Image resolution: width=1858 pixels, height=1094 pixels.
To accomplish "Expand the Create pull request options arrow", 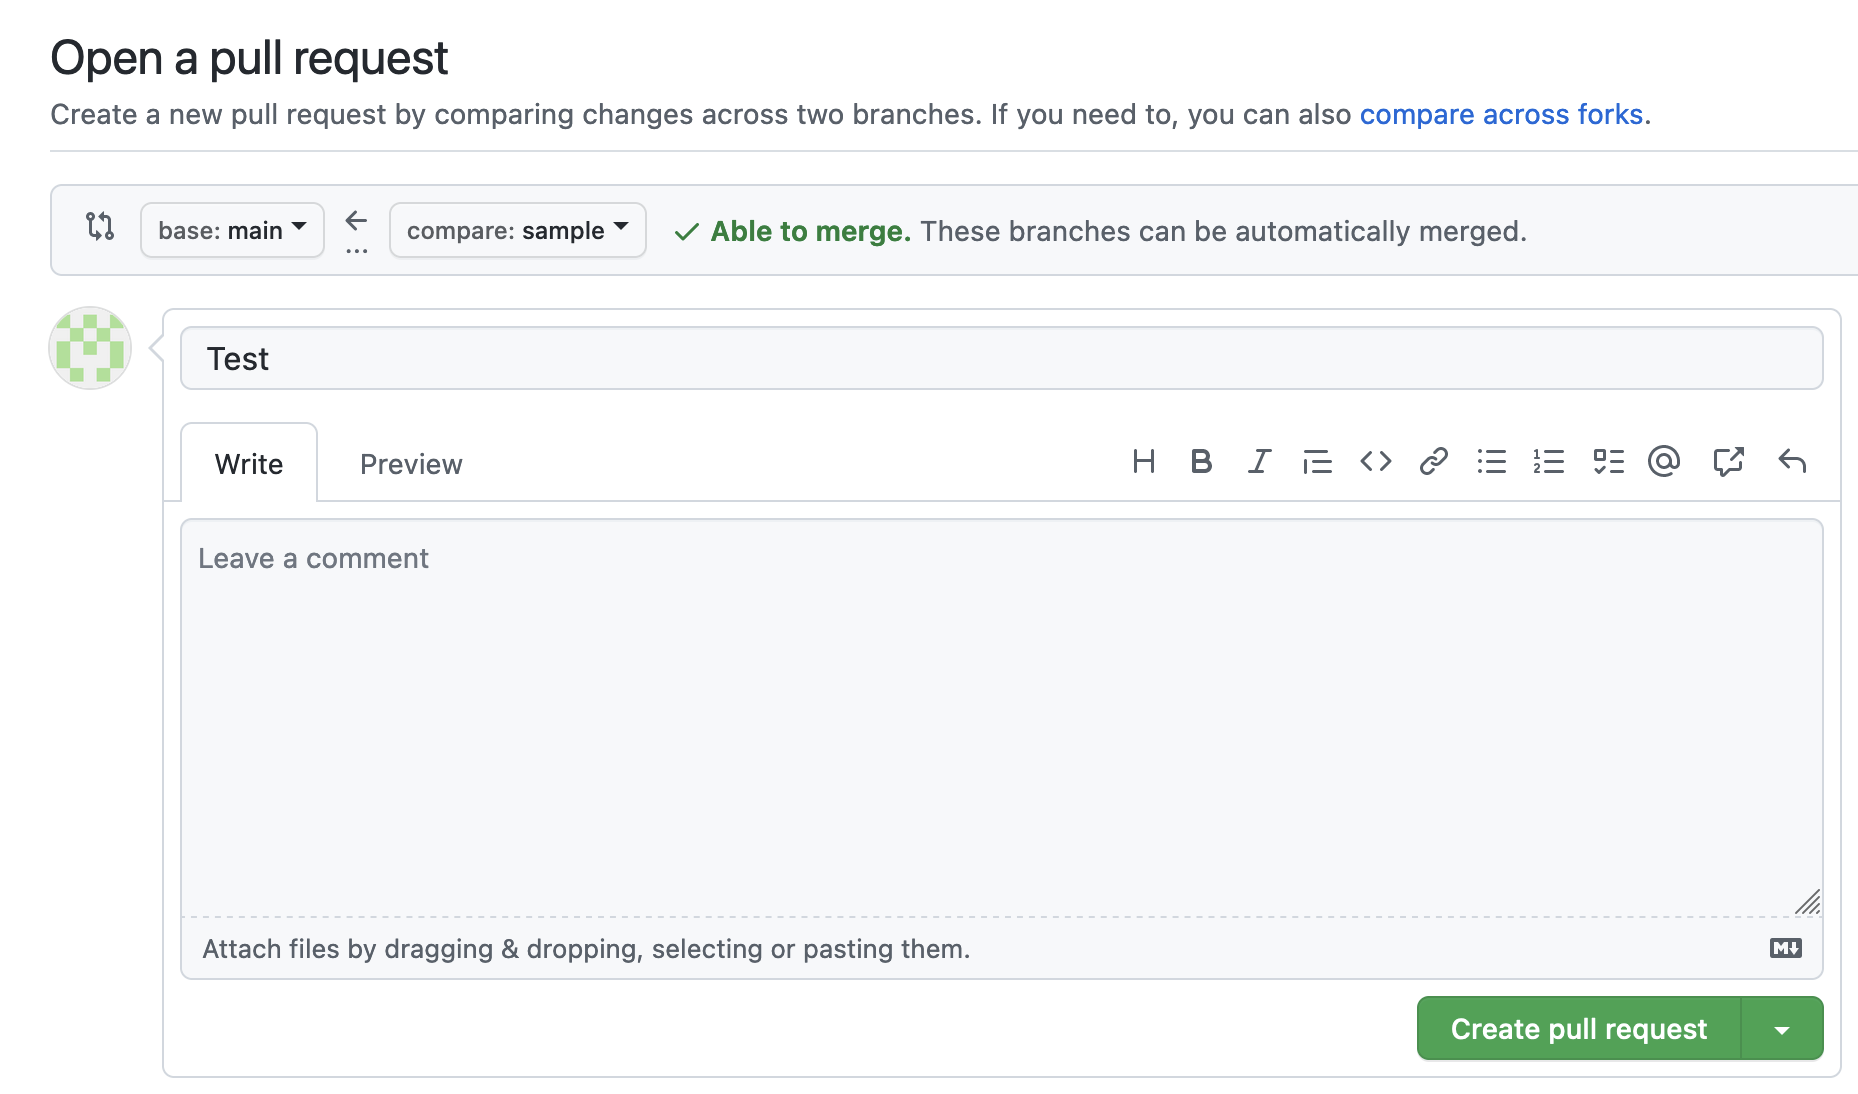I will tap(1782, 1028).
